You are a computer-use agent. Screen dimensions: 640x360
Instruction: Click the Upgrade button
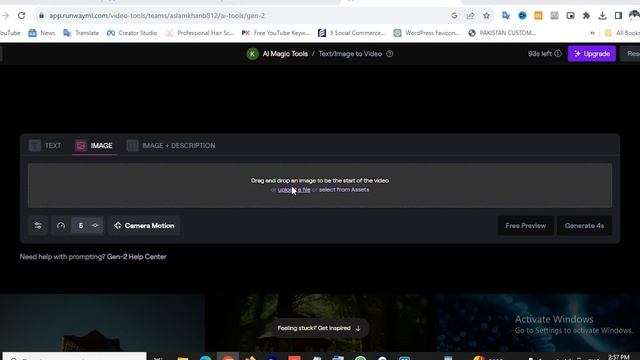click(591, 53)
